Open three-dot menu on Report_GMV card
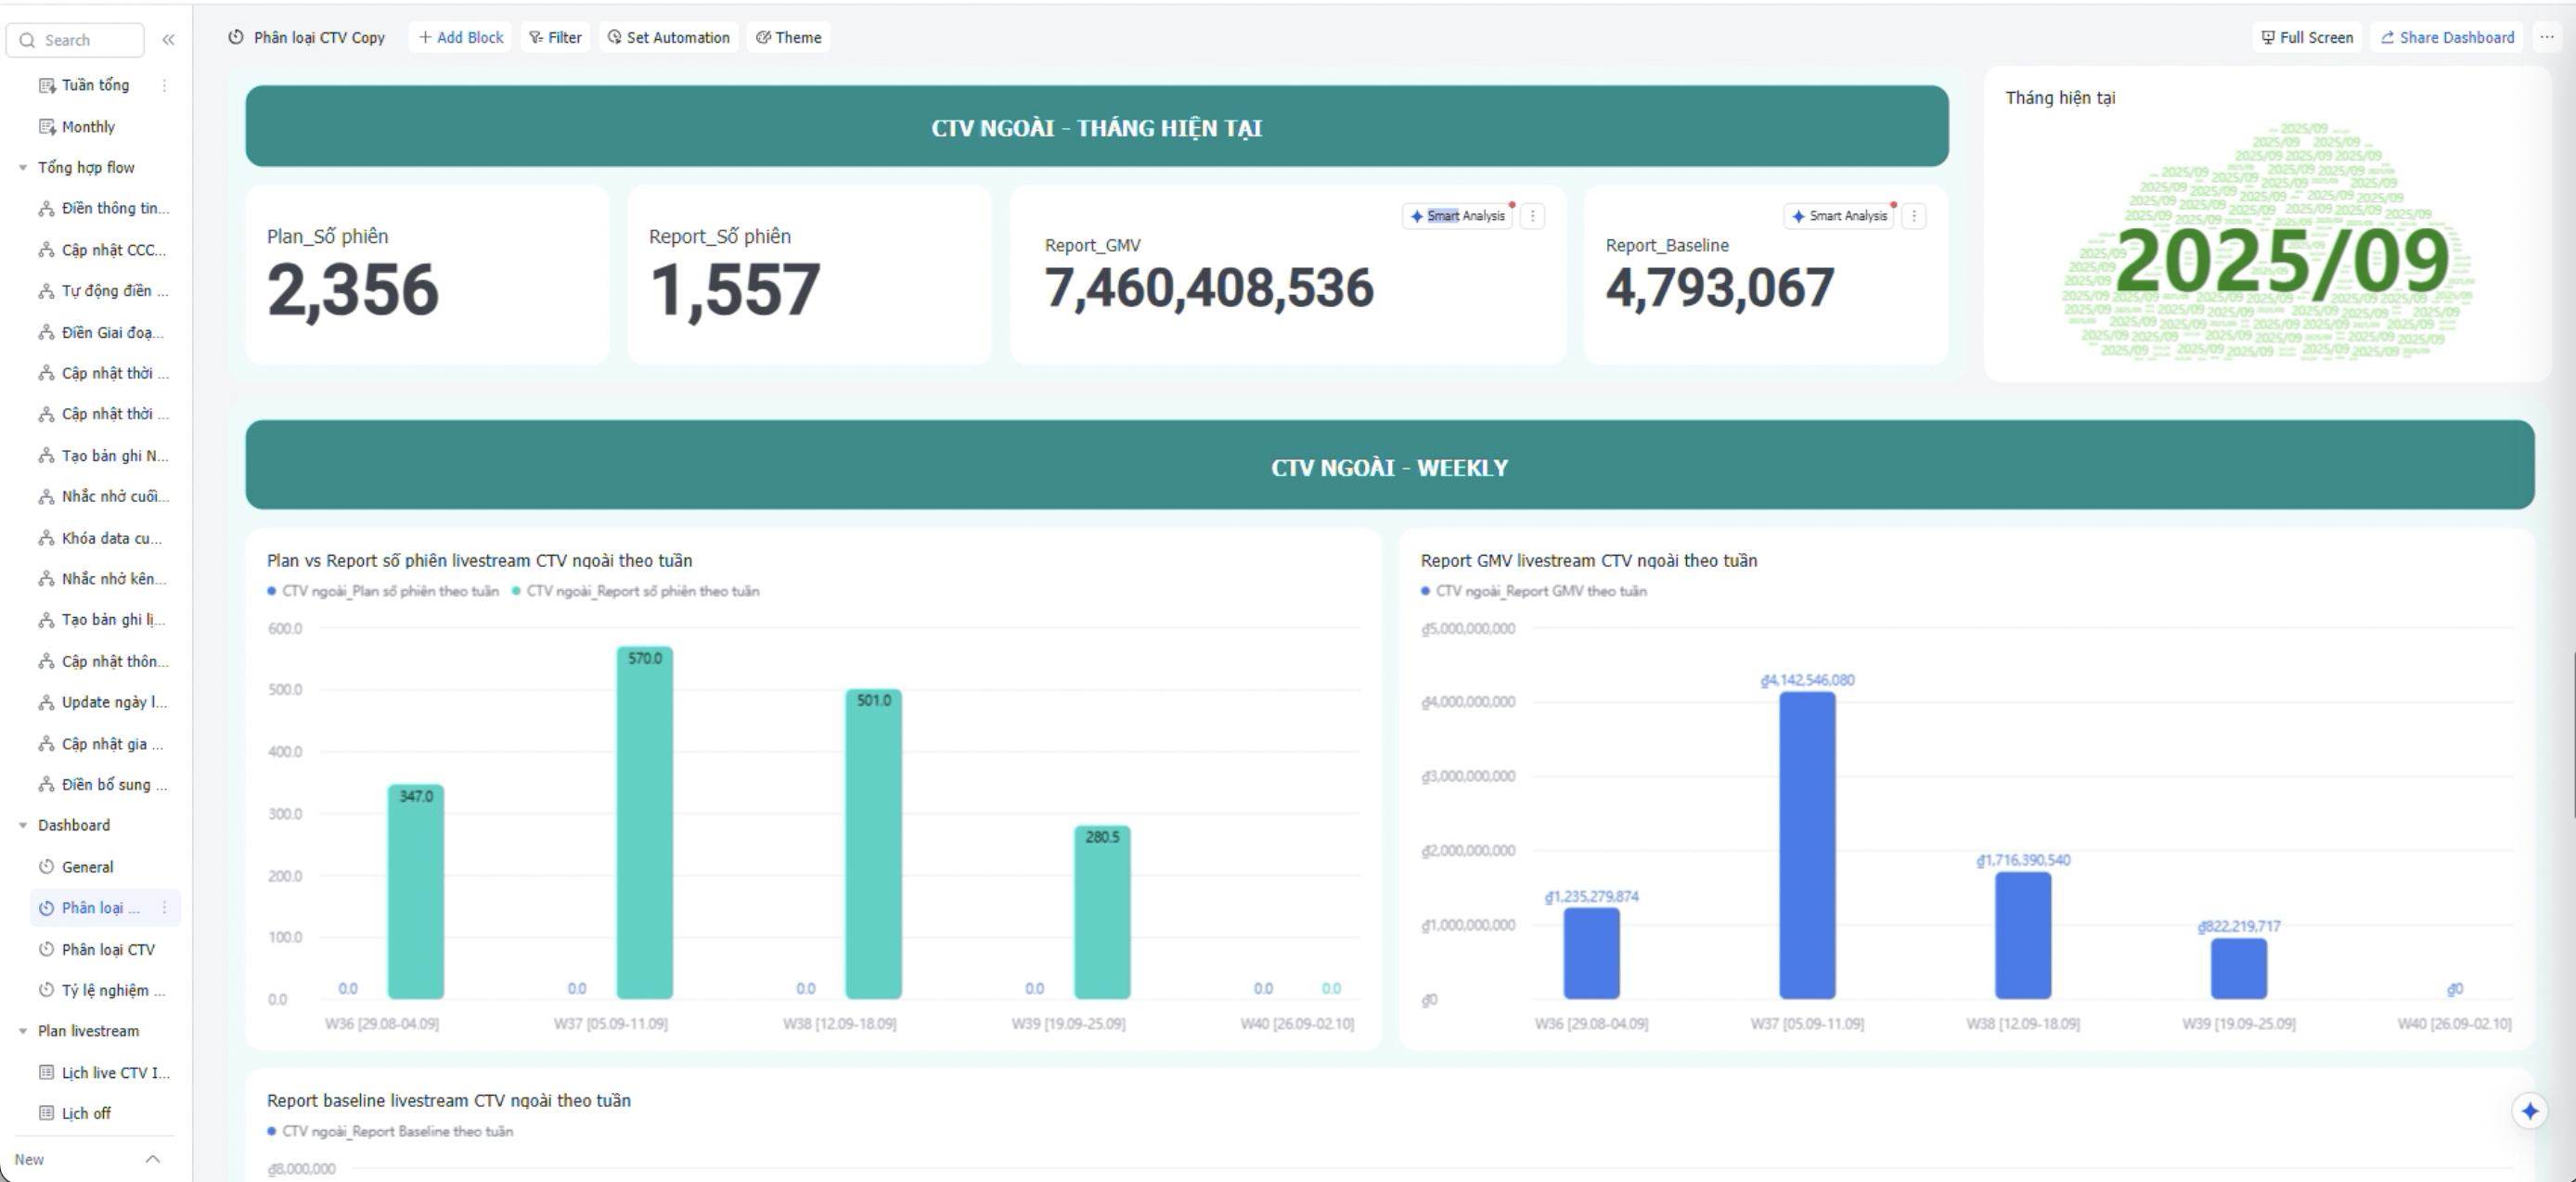The width and height of the screenshot is (2576, 1182). (1532, 216)
